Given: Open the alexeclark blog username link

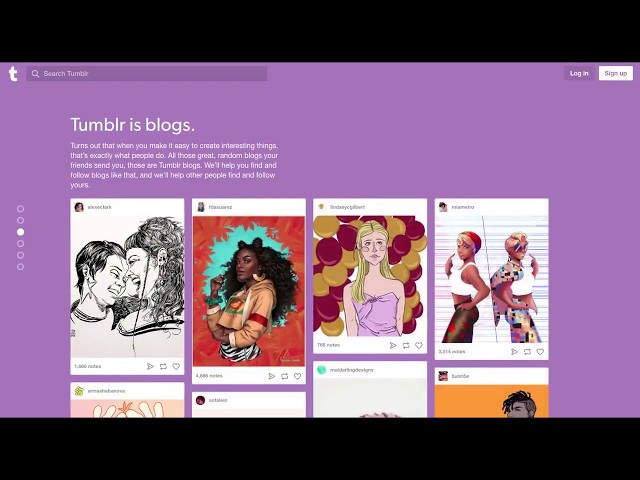Looking at the screenshot, I should (x=100, y=207).
